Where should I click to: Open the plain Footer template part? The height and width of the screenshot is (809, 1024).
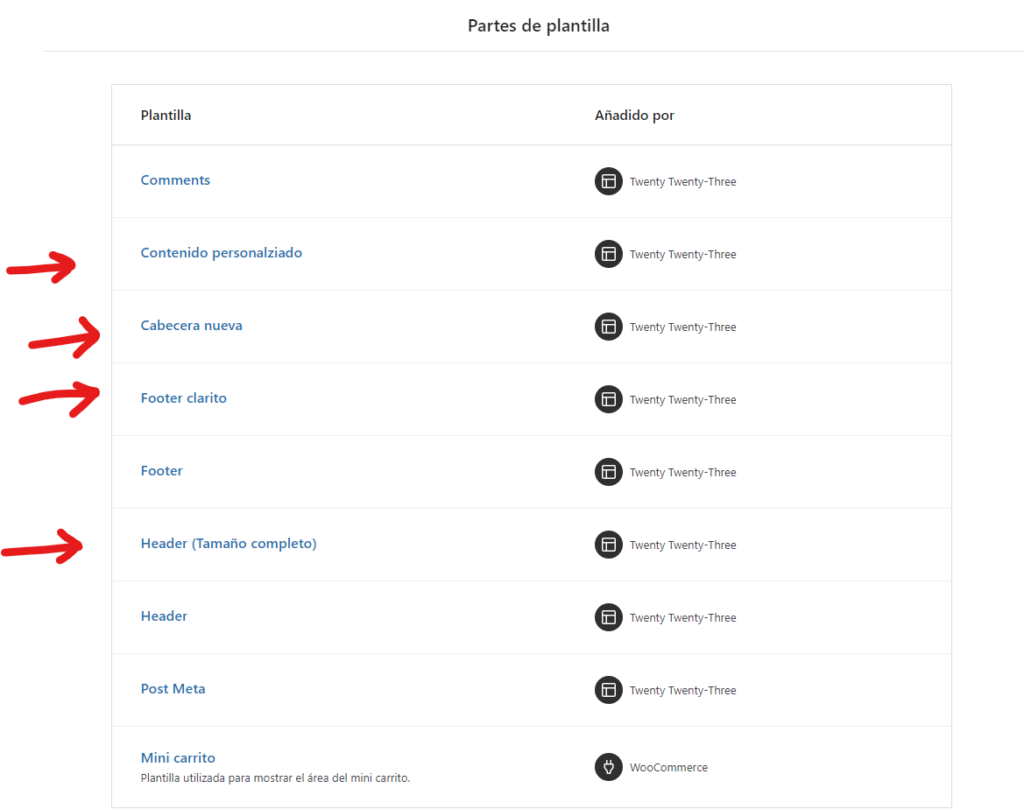161,471
